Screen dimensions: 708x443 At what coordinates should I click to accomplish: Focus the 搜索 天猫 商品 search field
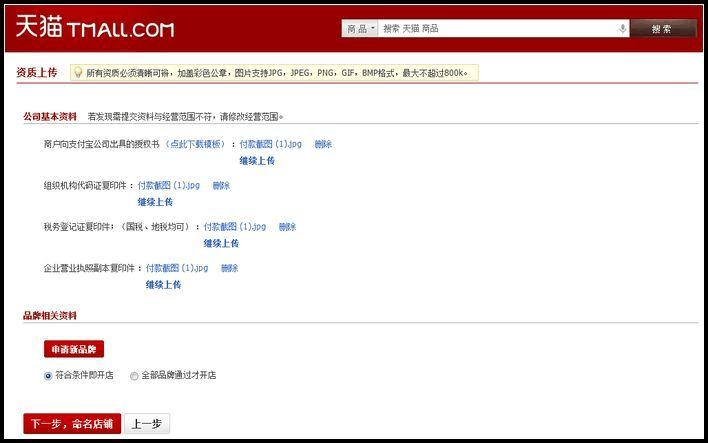pos(498,29)
